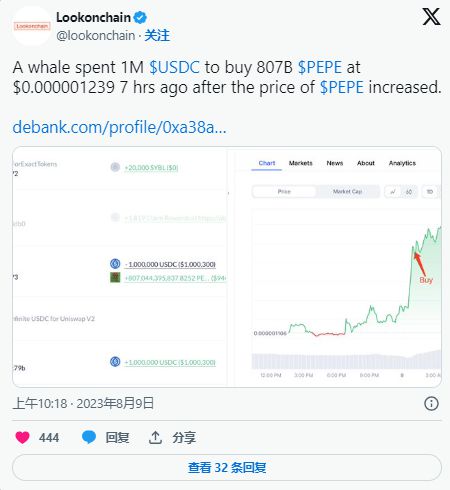
Task: Click the X logo icon
Action: coord(431,17)
